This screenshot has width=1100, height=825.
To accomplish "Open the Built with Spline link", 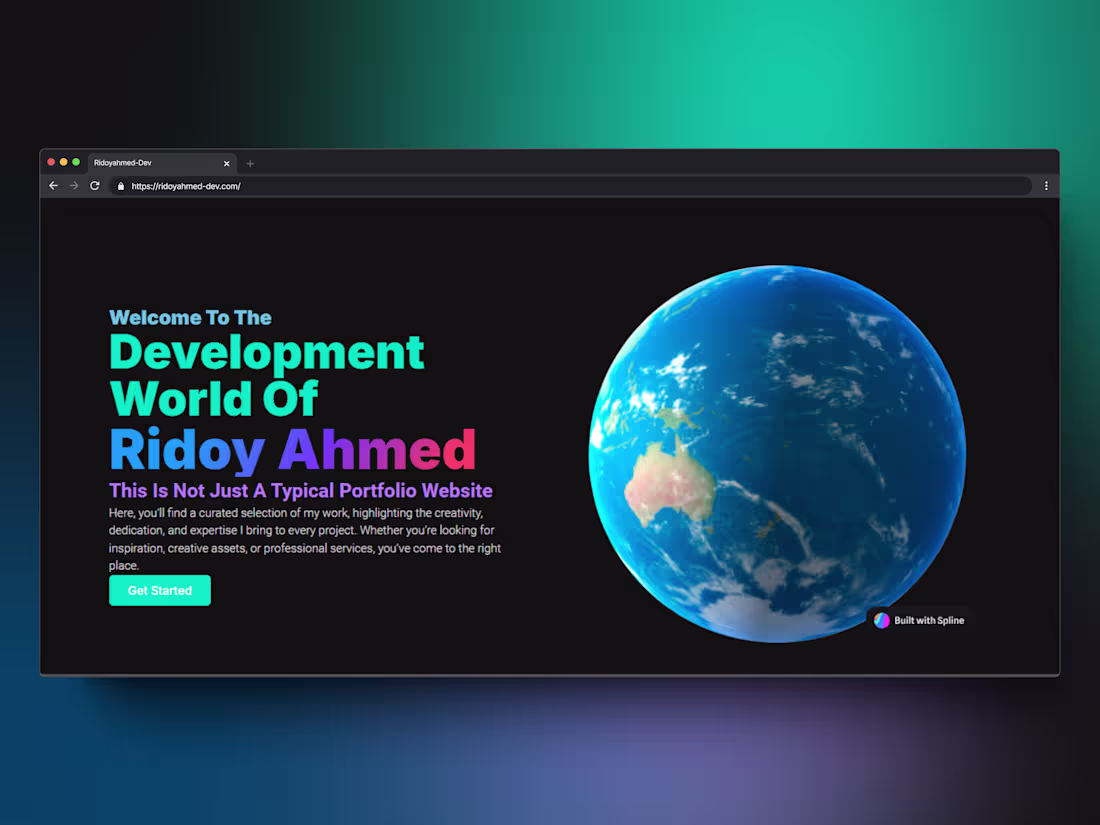I will (x=928, y=620).
